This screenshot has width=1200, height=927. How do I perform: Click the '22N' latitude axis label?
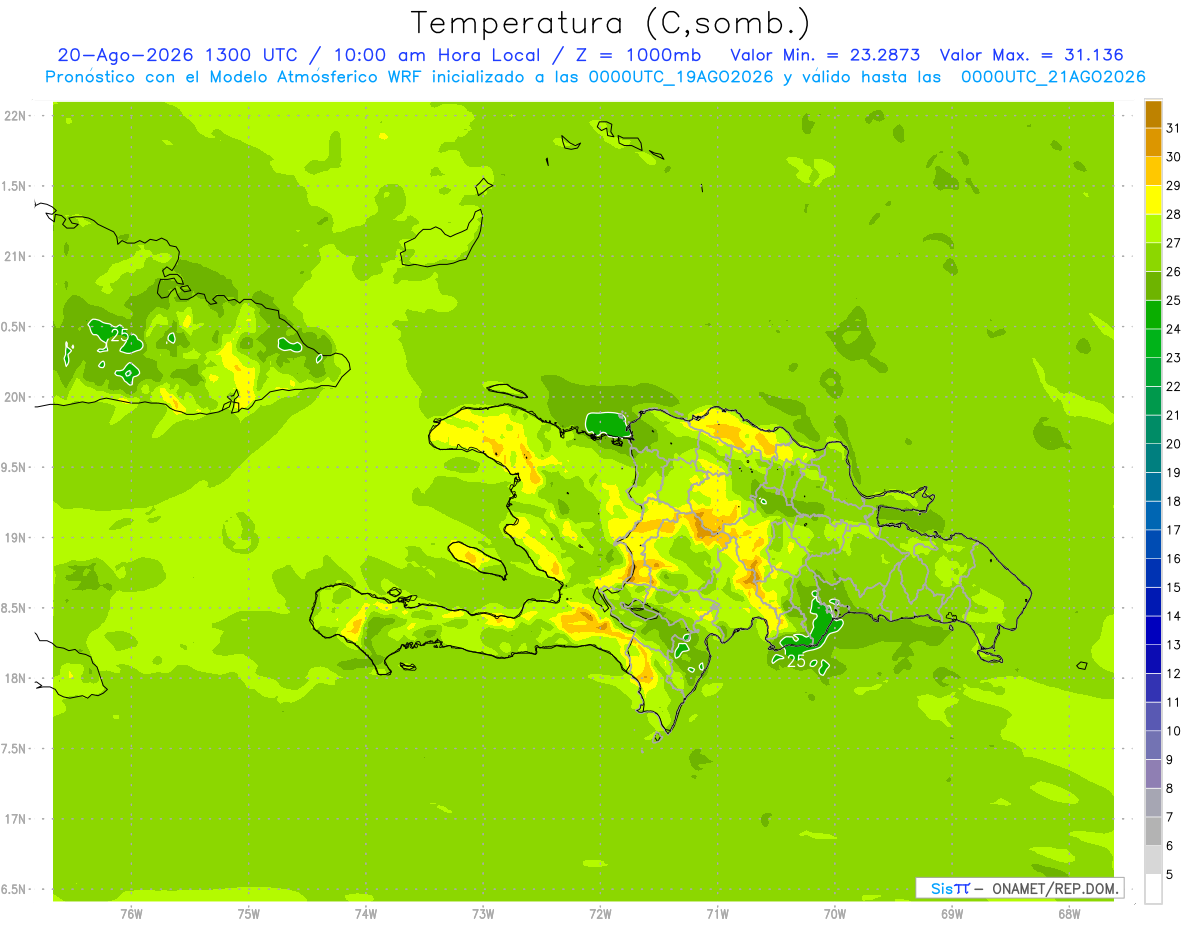coord(15,116)
